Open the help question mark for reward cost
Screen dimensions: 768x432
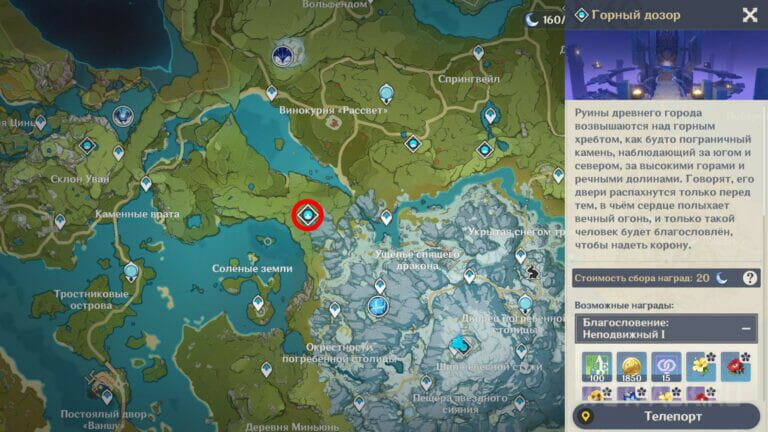coord(749,278)
